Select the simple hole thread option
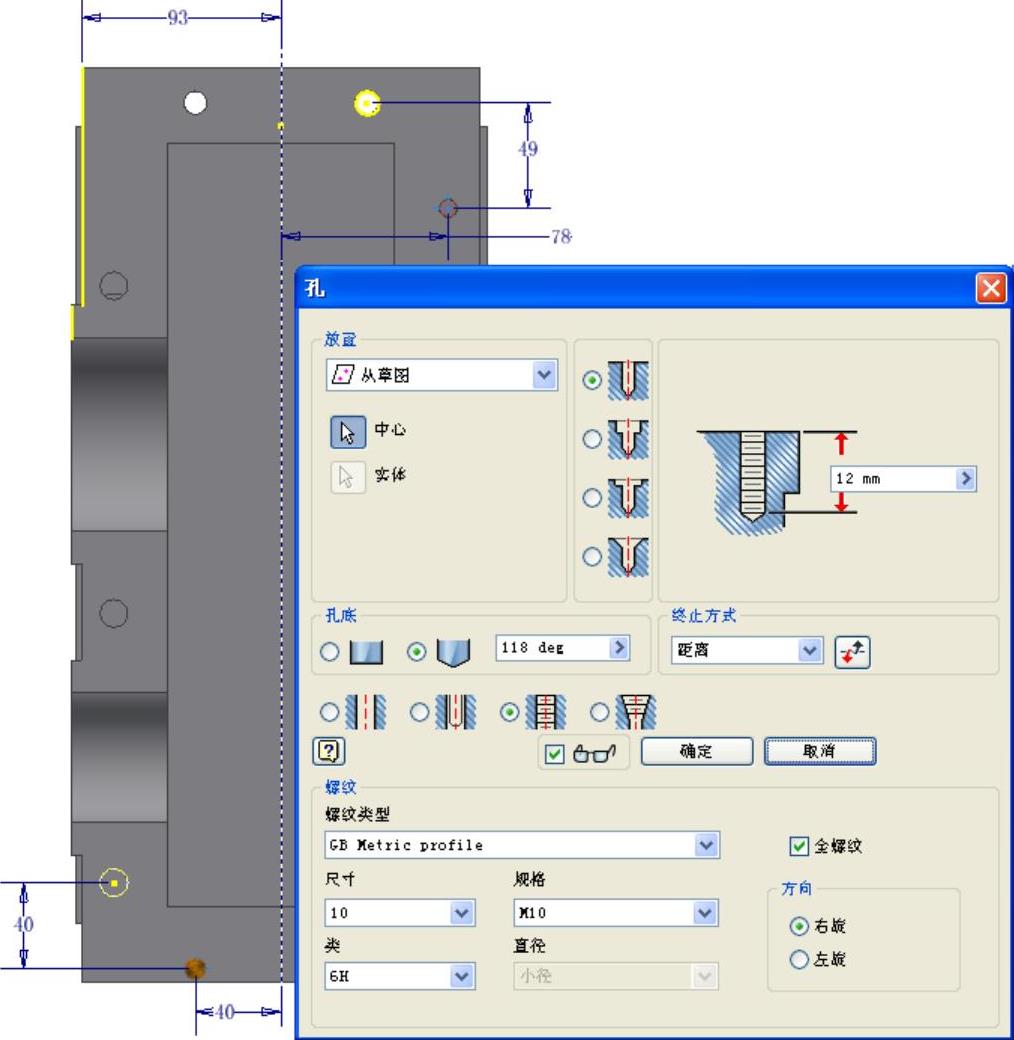 [x=330, y=712]
